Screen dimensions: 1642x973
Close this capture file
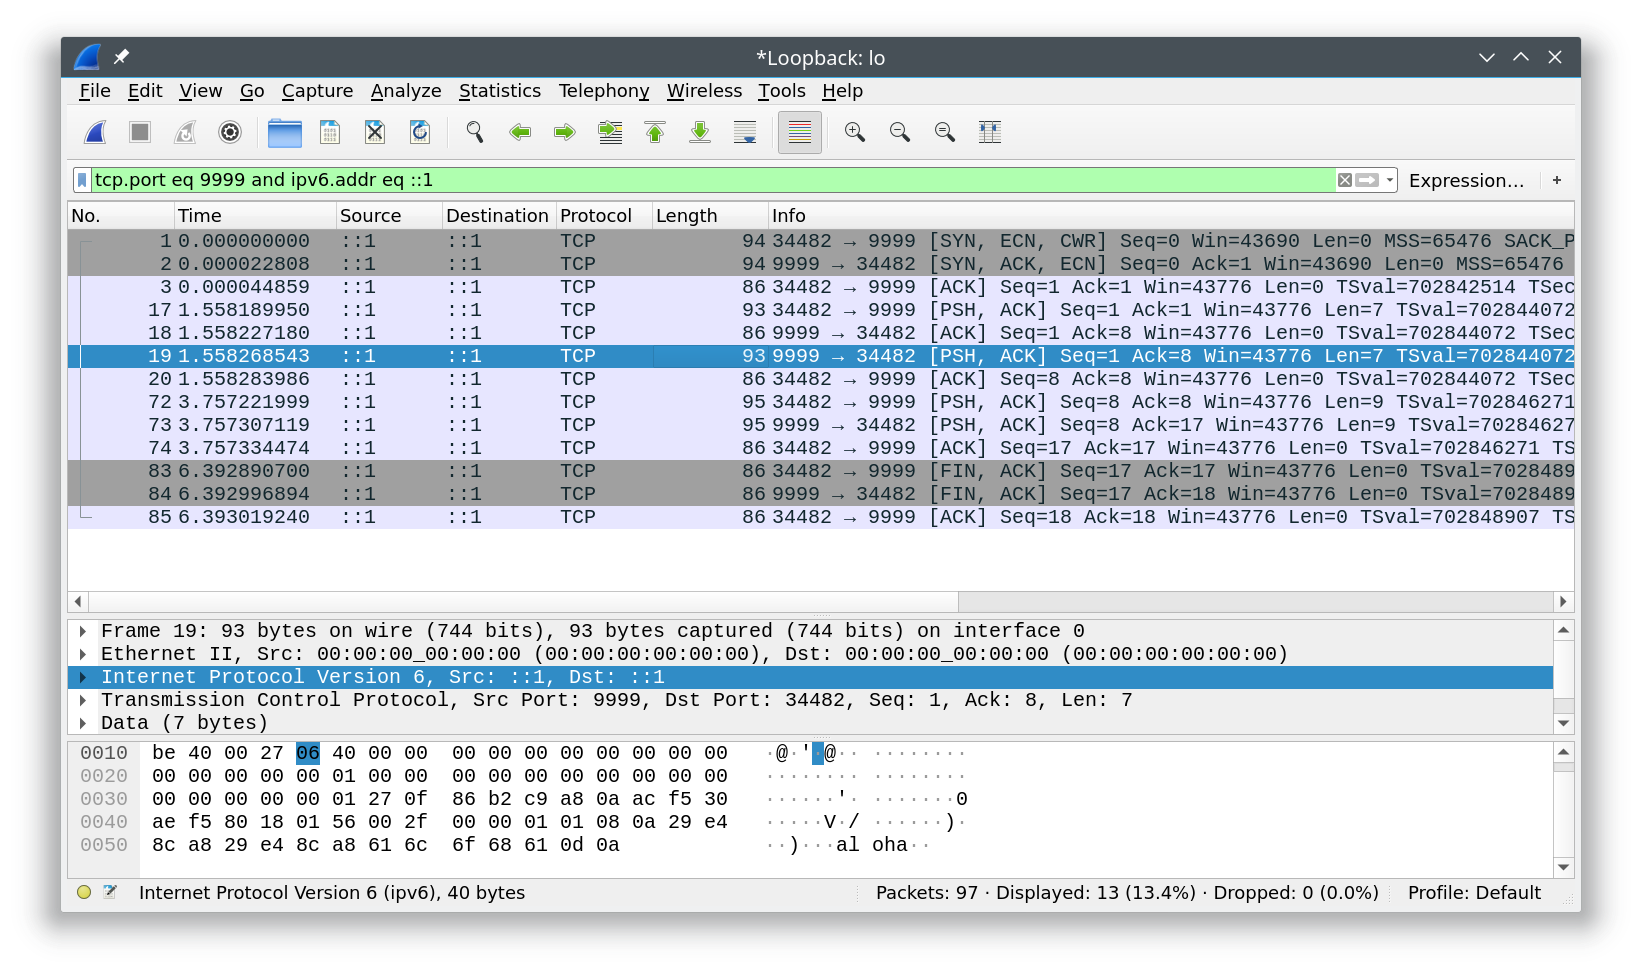(x=375, y=132)
